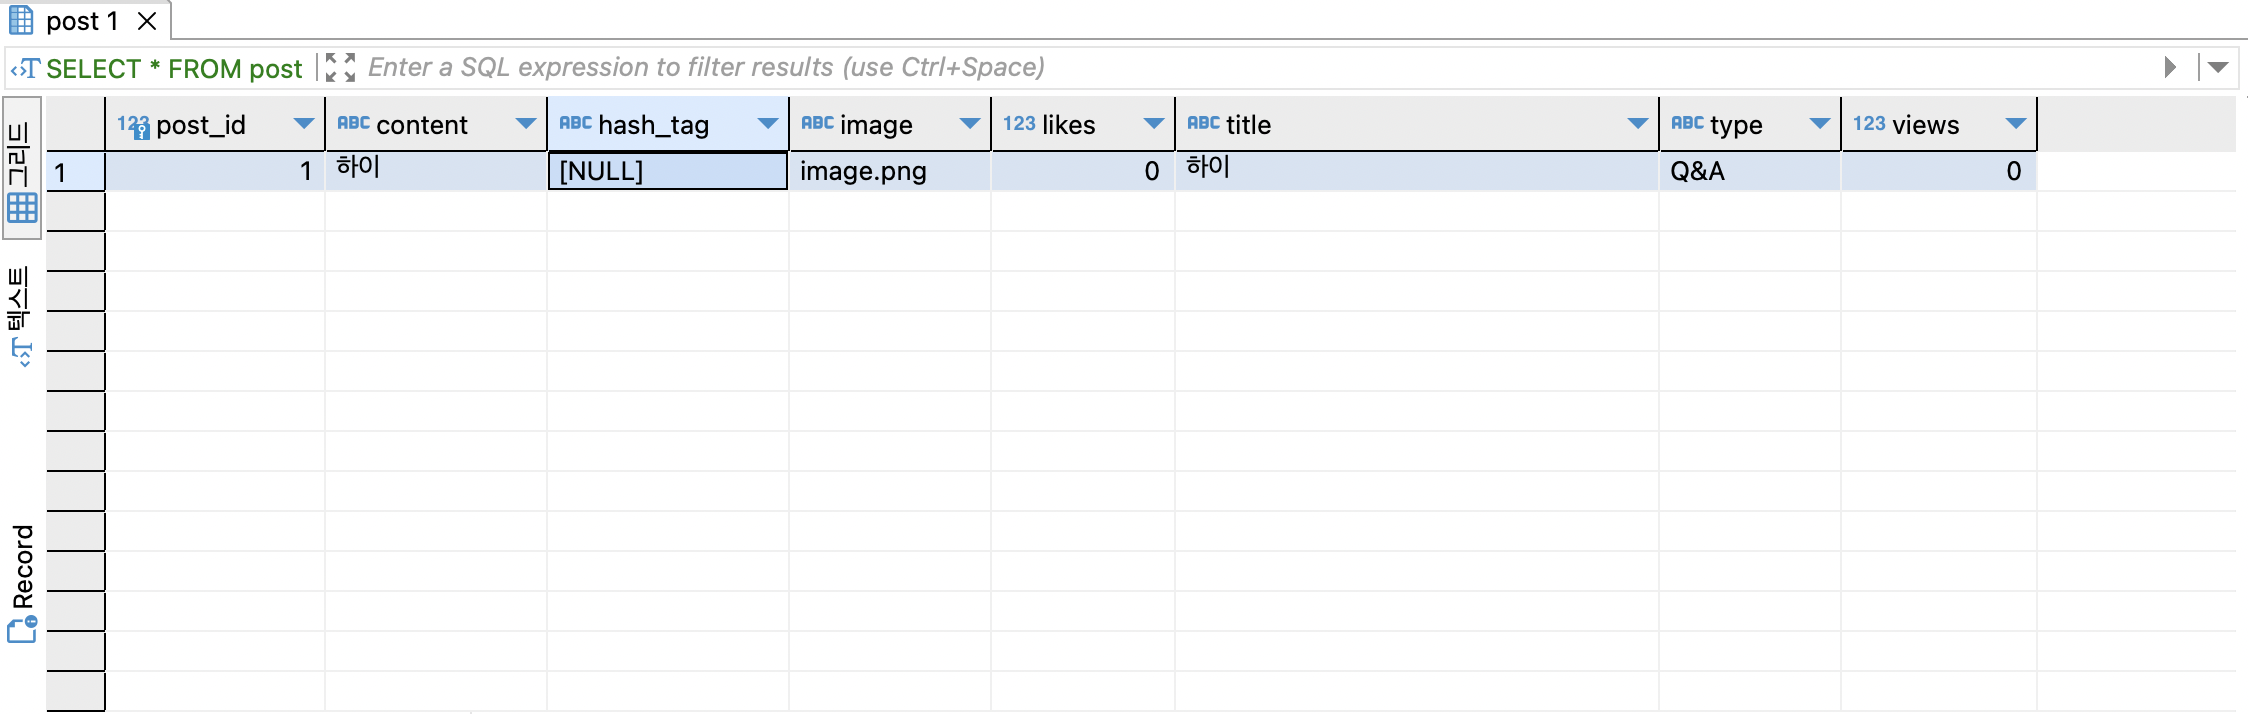Screen dimensions: 2248x714
Task: Open the post_id column filter dropdown
Action: [x=303, y=124]
